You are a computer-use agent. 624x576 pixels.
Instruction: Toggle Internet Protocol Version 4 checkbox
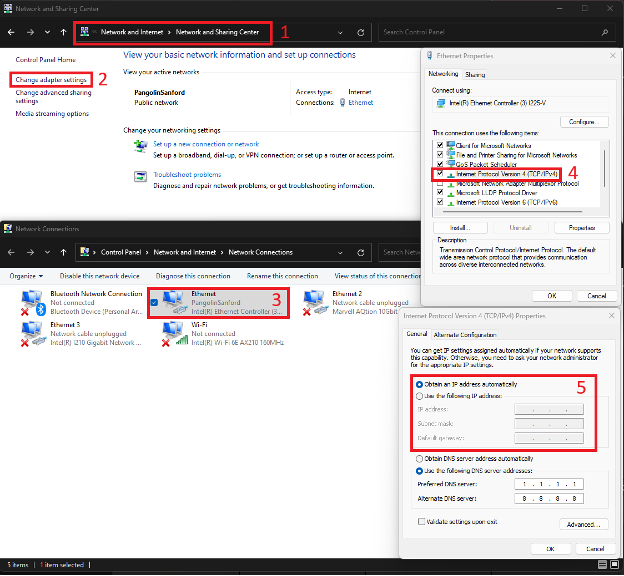(x=440, y=174)
